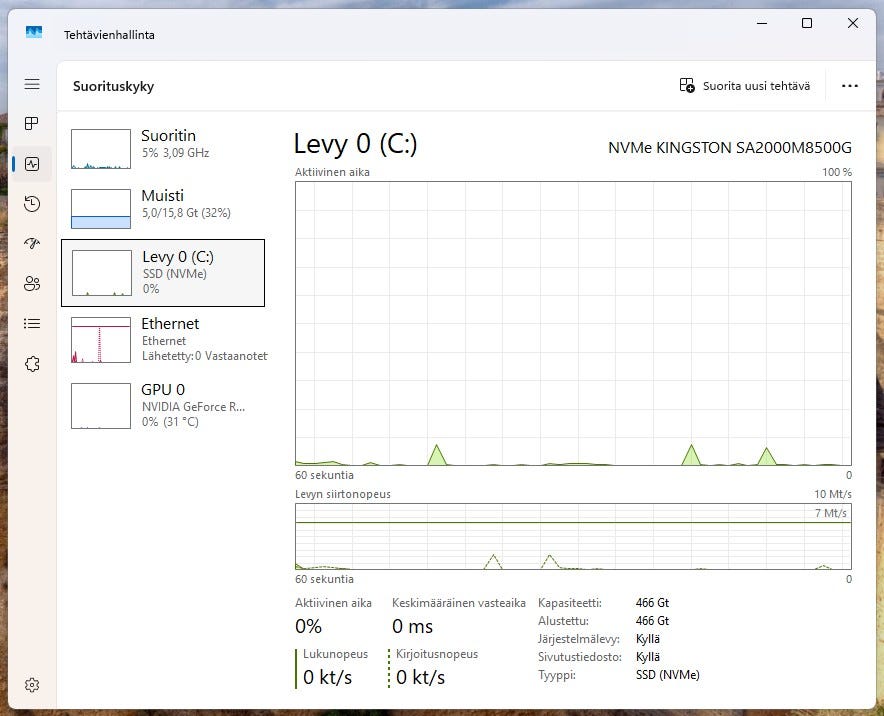Image resolution: width=884 pixels, height=716 pixels.
Task: Click the 100 % scale label
Action: pos(837,172)
